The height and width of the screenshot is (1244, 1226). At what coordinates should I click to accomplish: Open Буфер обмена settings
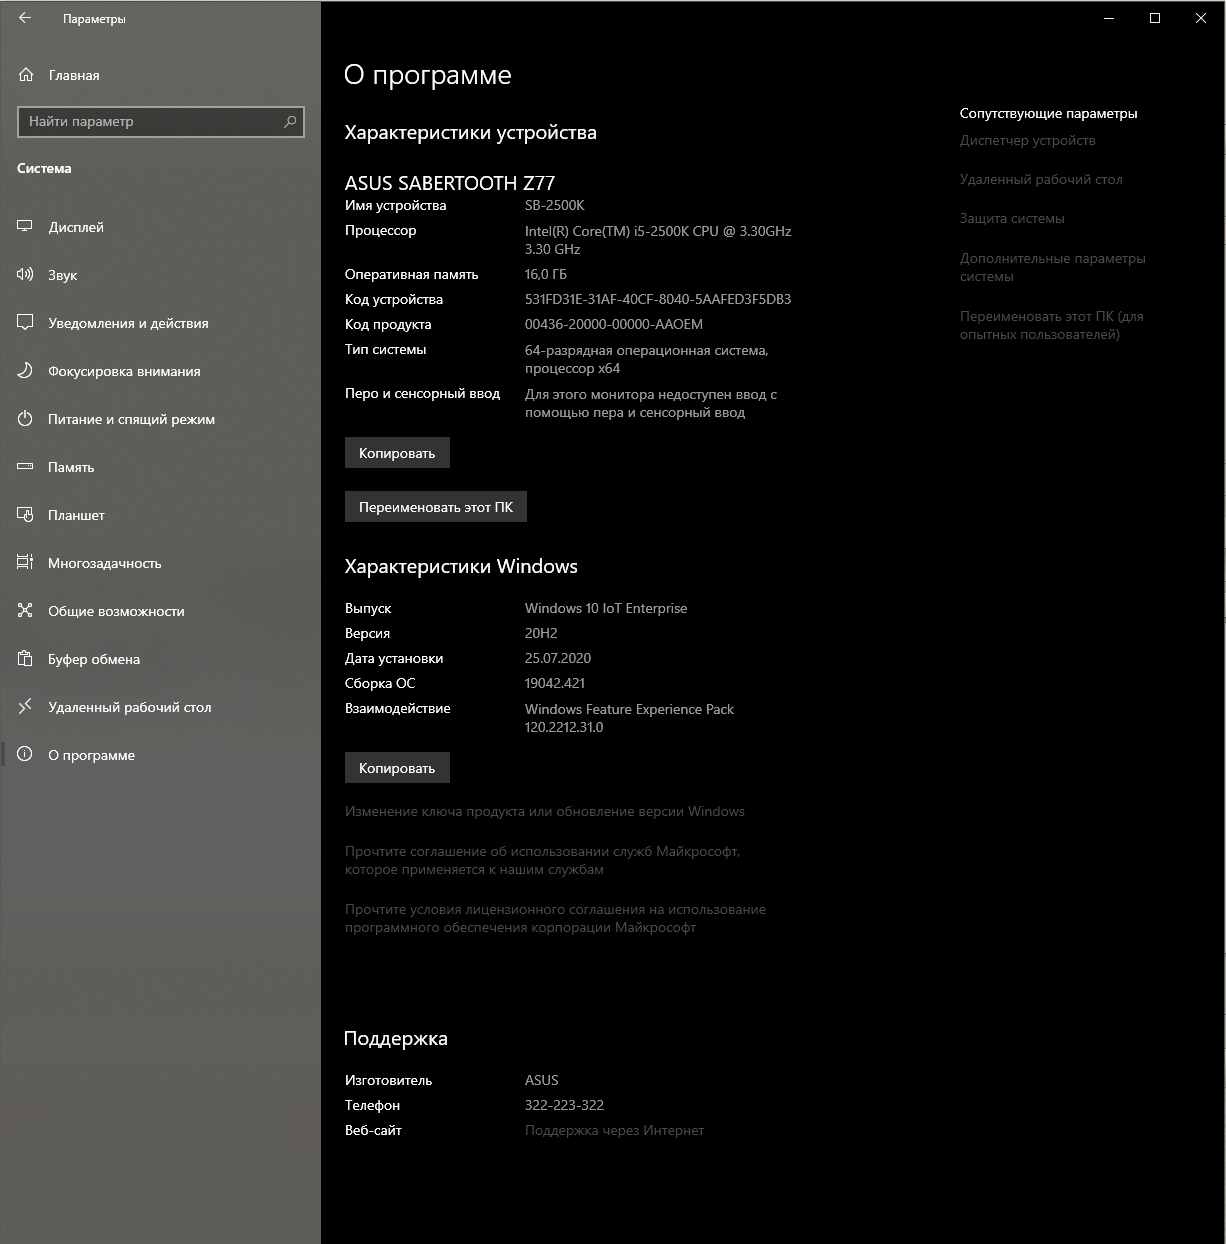pos(160,659)
